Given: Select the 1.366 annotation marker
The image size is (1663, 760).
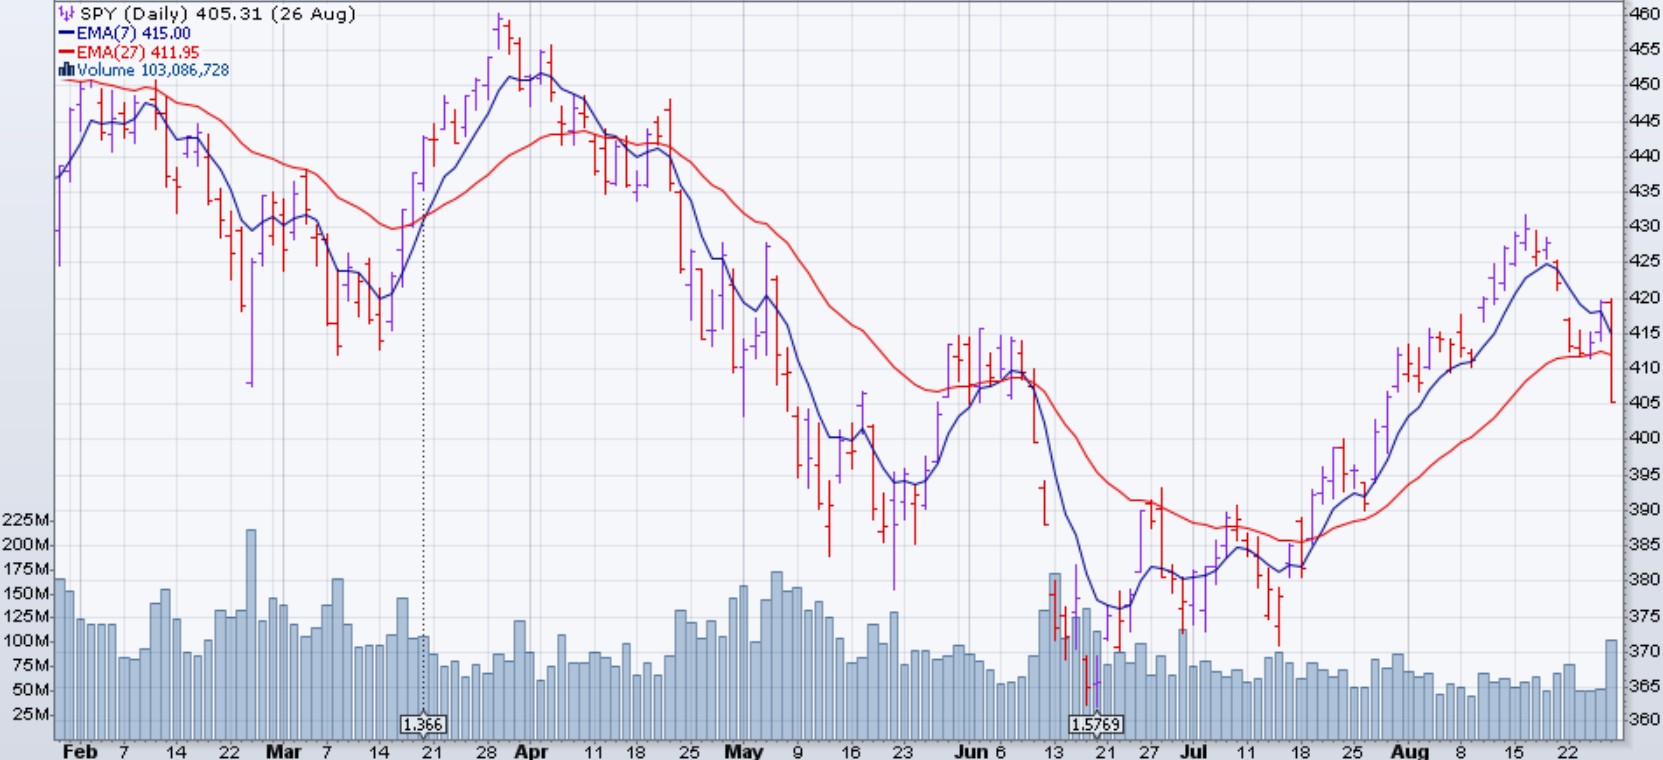Looking at the screenshot, I should 422,724.
